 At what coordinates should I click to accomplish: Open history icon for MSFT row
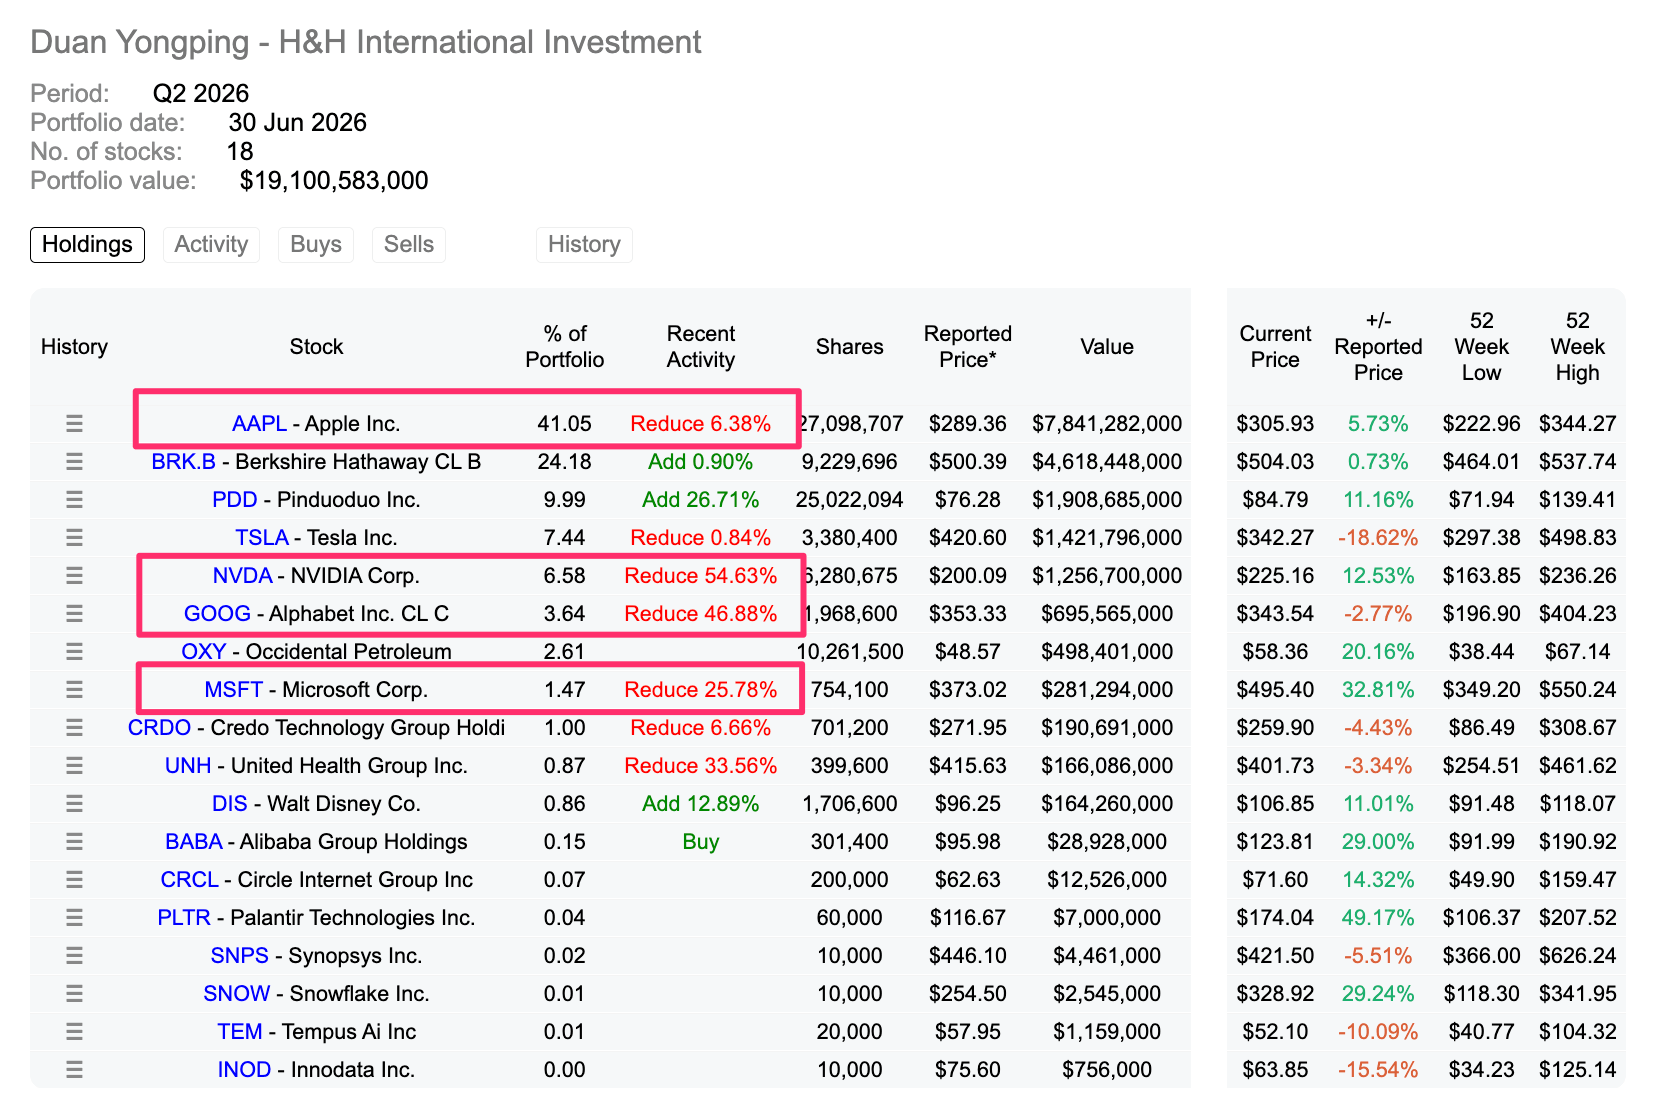tap(74, 690)
